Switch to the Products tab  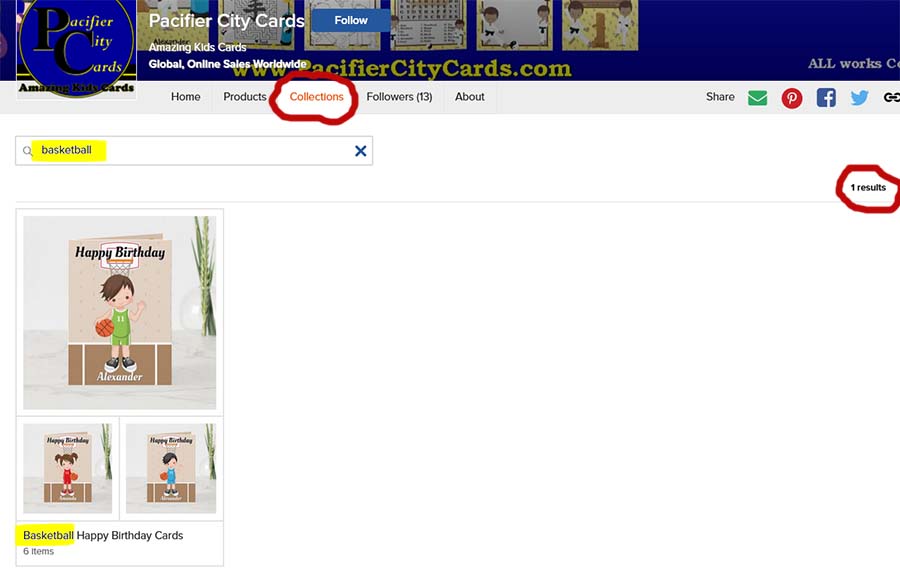point(245,96)
